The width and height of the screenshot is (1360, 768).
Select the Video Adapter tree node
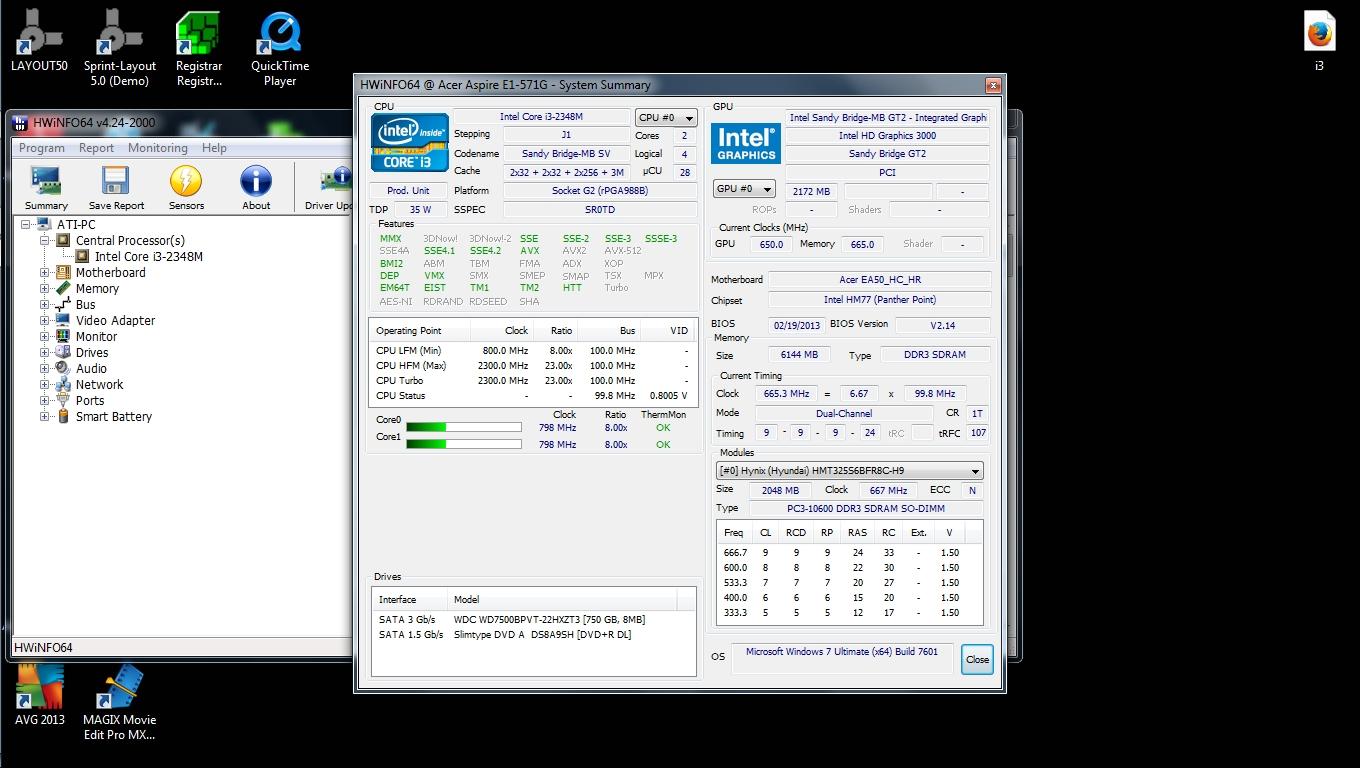(x=115, y=320)
